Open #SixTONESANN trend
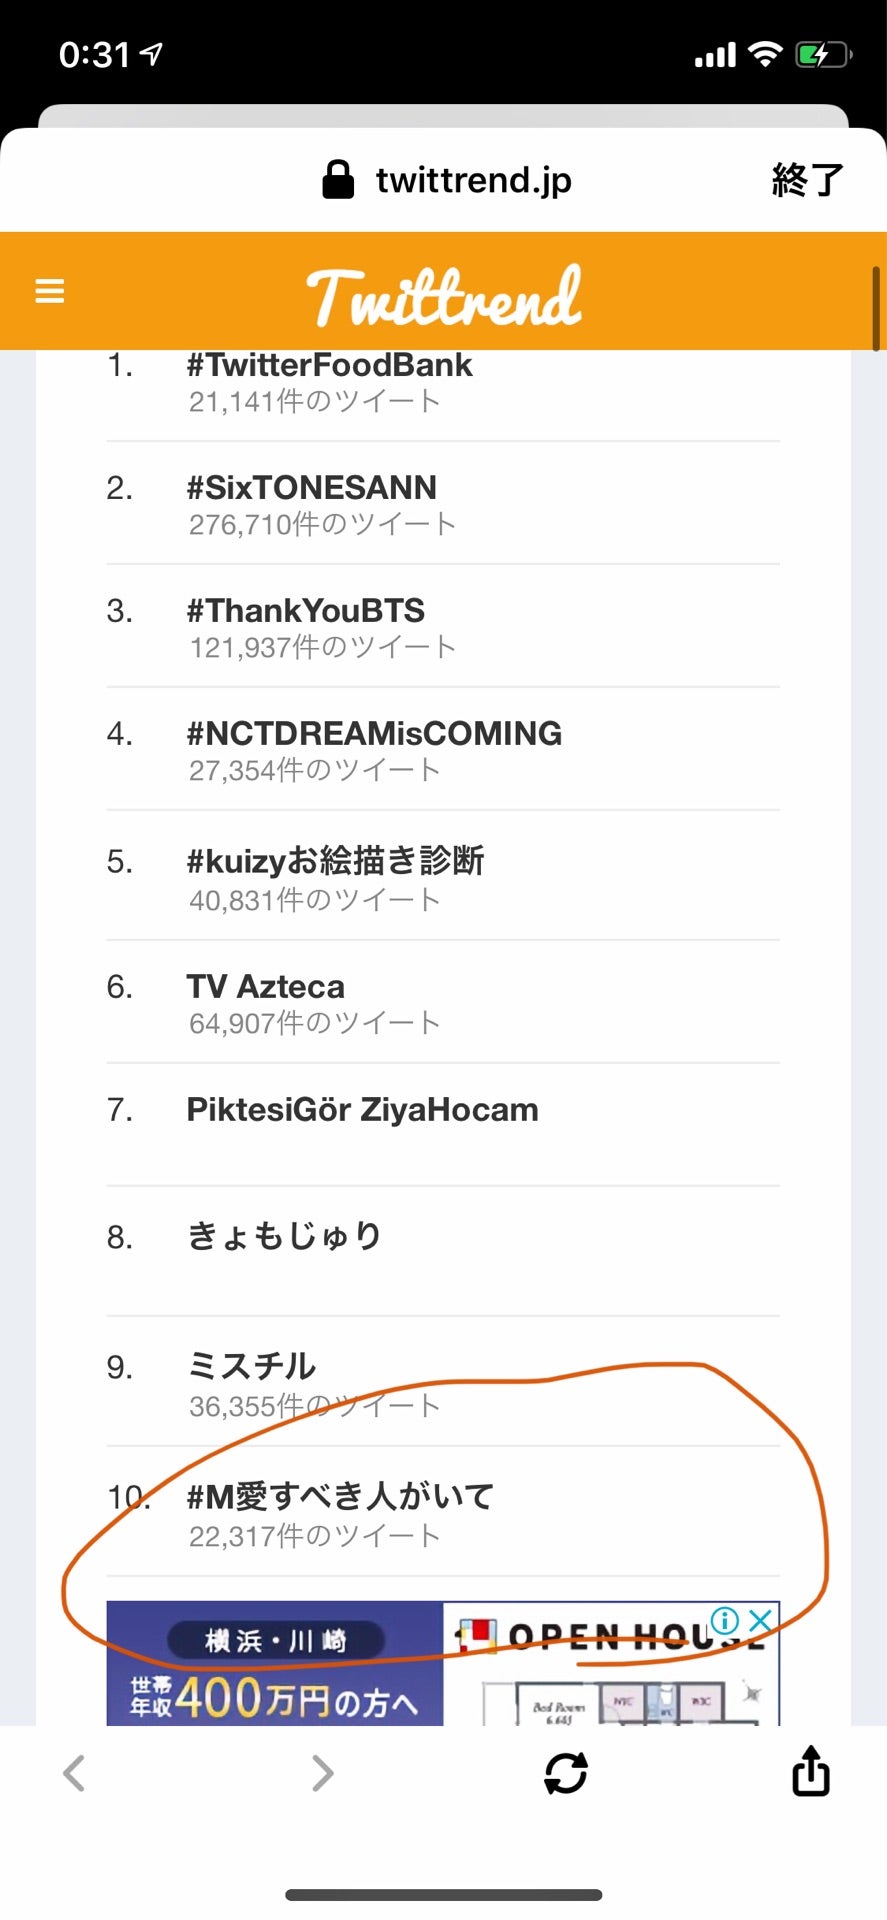Screen dimensions: 887x1920 [312, 488]
